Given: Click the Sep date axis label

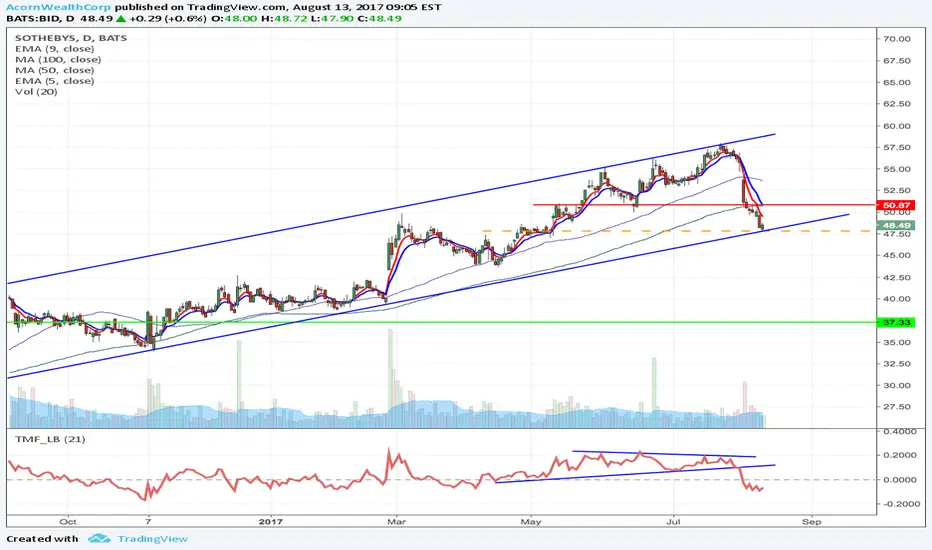Looking at the screenshot, I should (x=811, y=521).
